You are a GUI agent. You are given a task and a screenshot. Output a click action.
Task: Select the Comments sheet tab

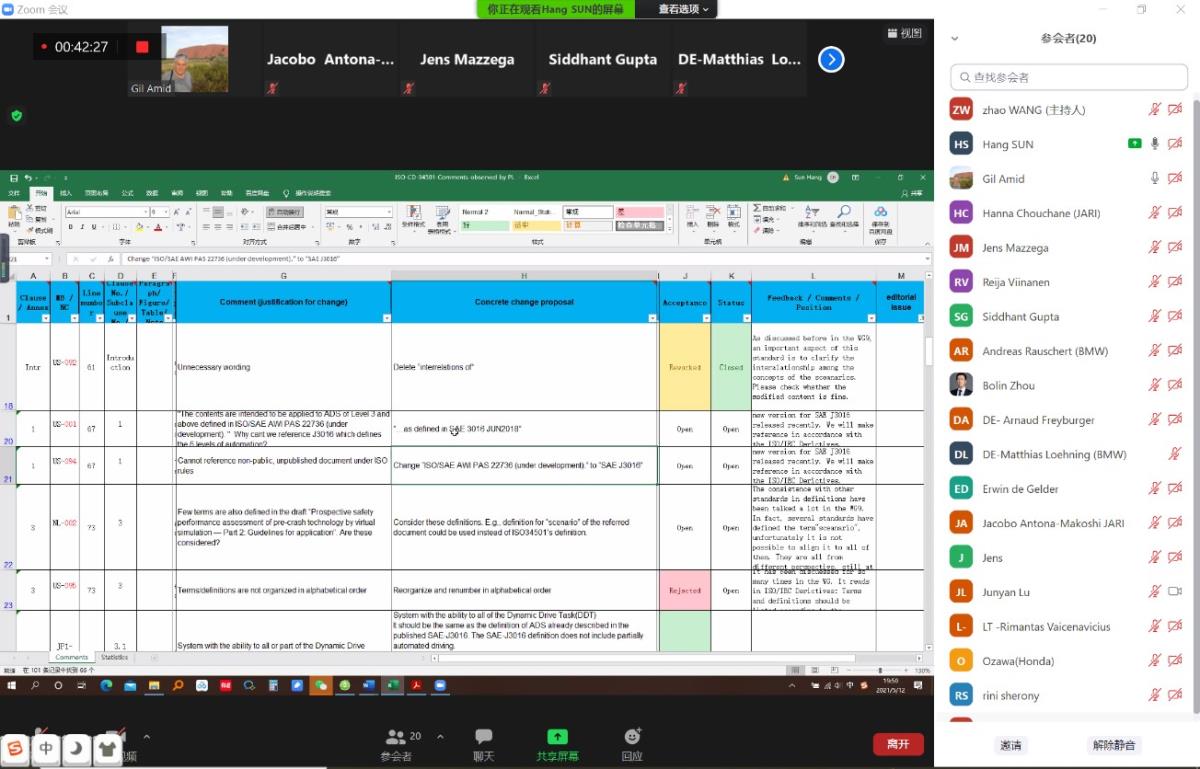coord(71,658)
